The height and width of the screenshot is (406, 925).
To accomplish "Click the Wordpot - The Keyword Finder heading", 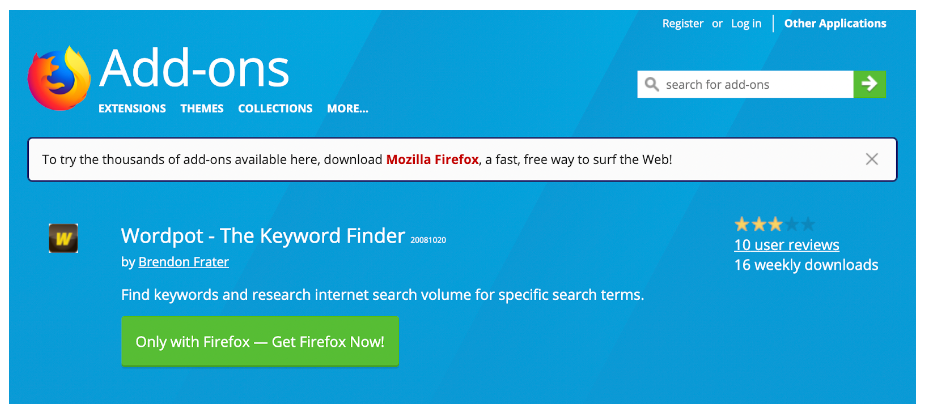I will (262, 236).
